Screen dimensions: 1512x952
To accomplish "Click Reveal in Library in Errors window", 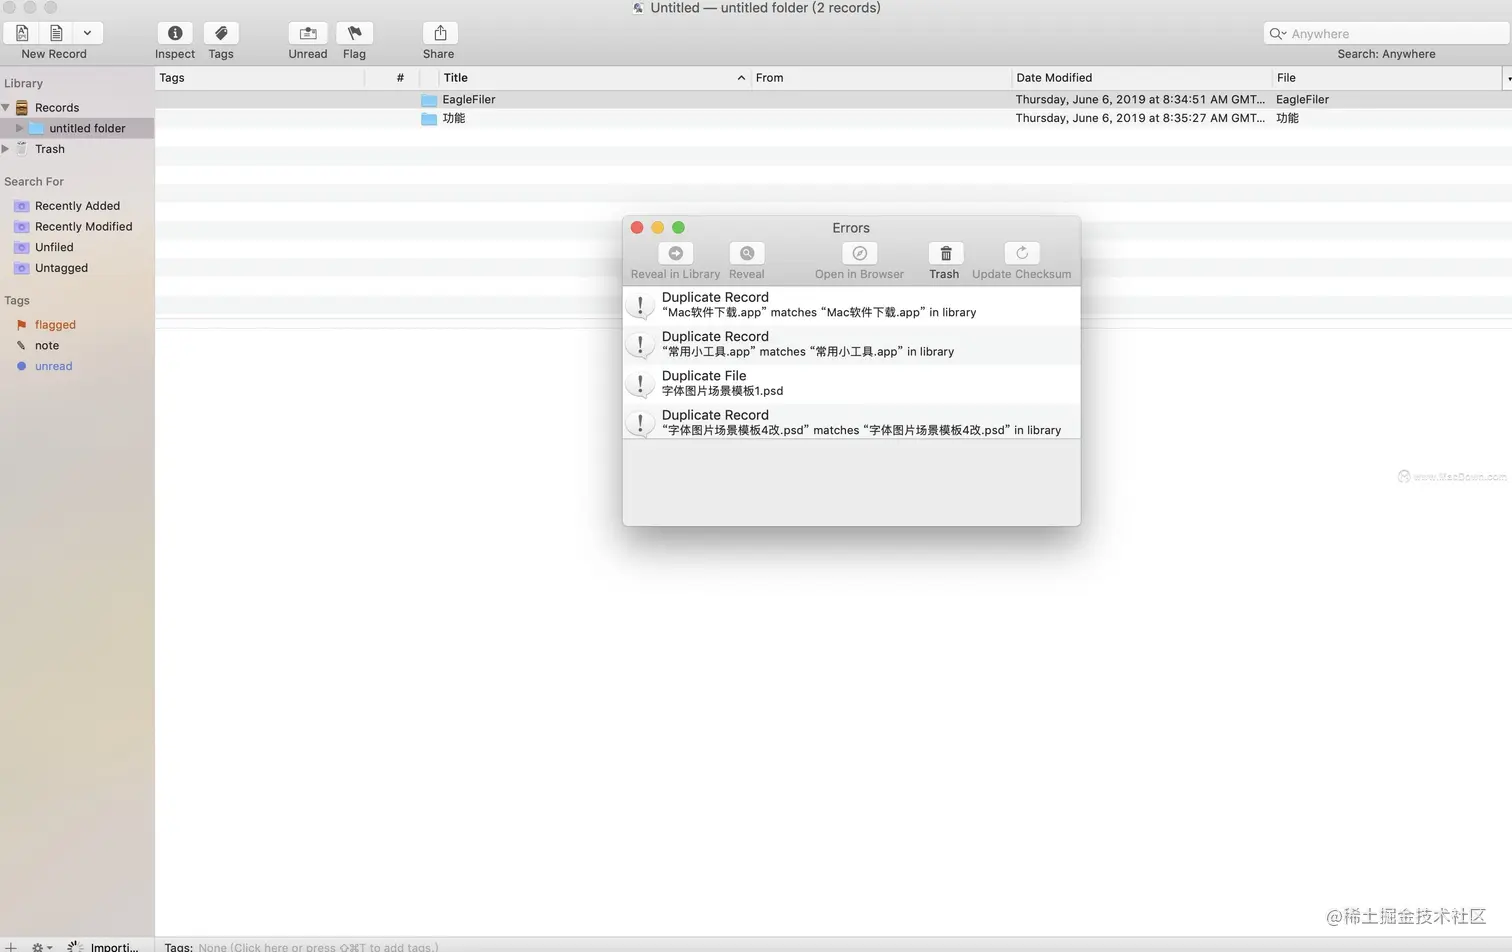I will (x=675, y=254).
